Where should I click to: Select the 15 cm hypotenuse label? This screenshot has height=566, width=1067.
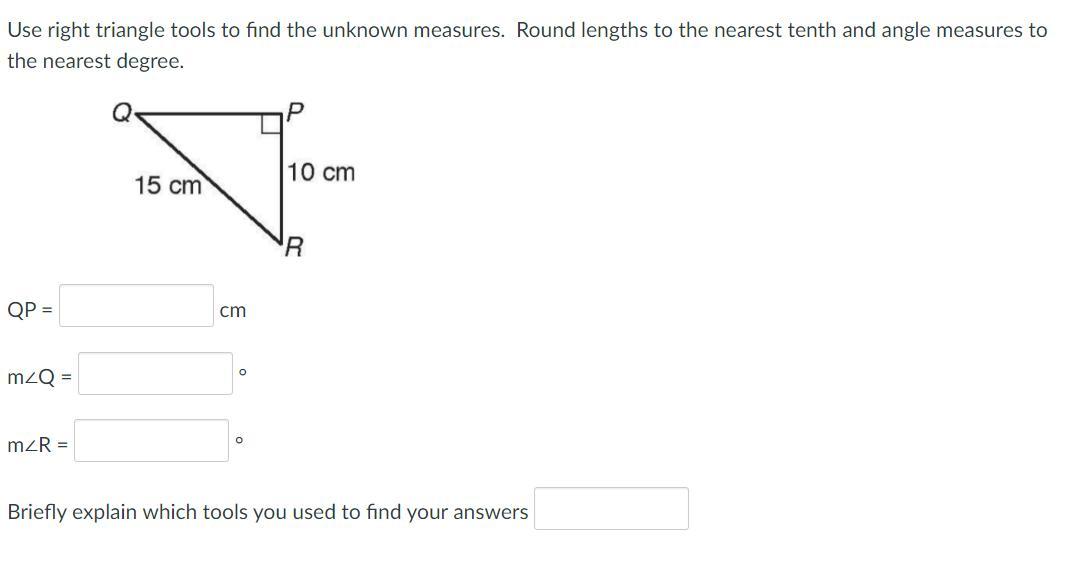pos(168,185)
